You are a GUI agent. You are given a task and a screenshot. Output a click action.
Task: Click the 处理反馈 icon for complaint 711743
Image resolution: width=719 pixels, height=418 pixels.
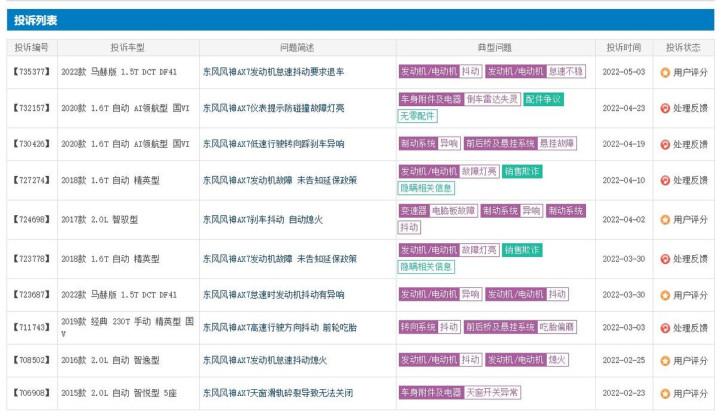(665, 328)
